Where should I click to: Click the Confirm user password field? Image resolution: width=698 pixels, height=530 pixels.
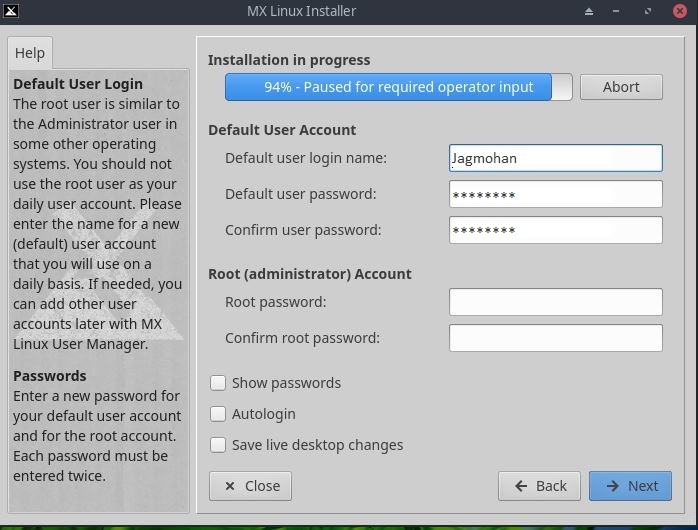[x=556, y=230]
